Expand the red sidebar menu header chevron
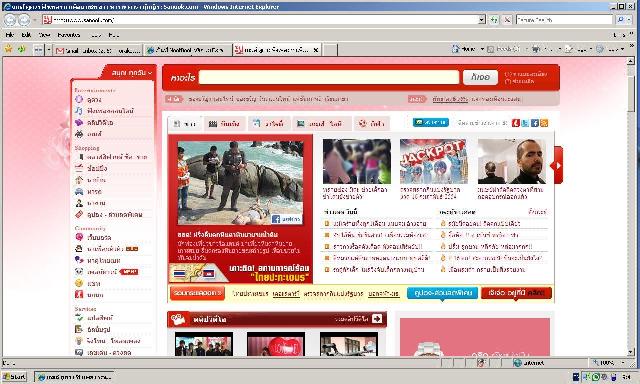This screenshot has height=384, width=640. tap(150, 73)
